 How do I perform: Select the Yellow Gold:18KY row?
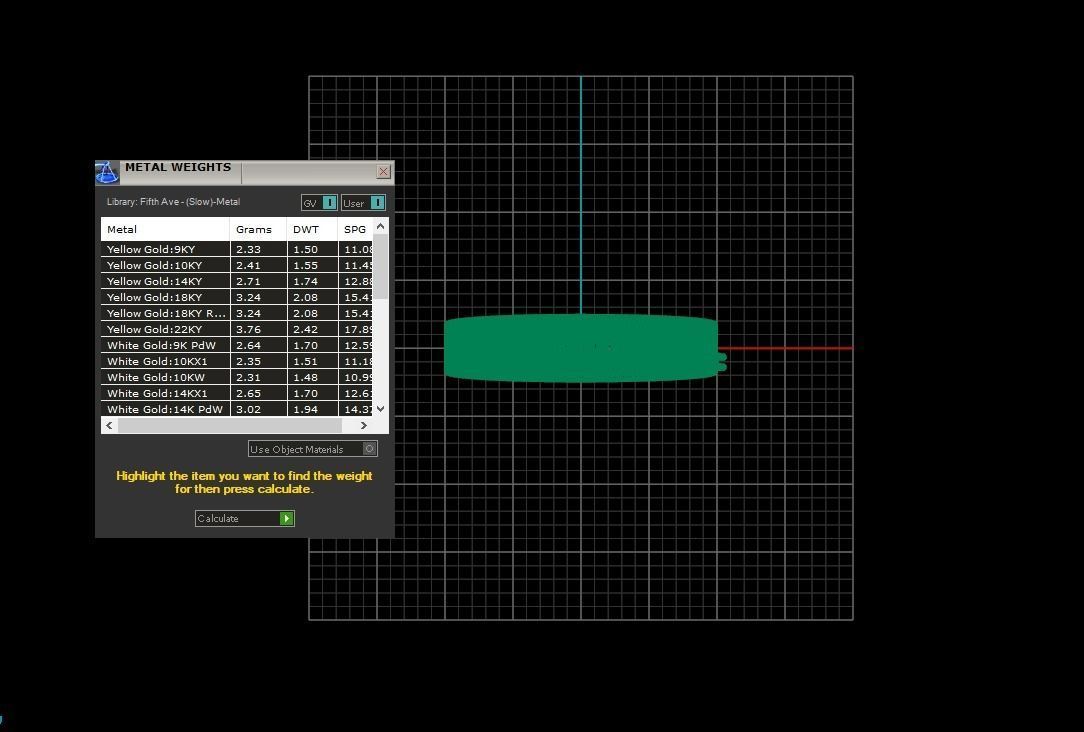click(x=236, y=297)
